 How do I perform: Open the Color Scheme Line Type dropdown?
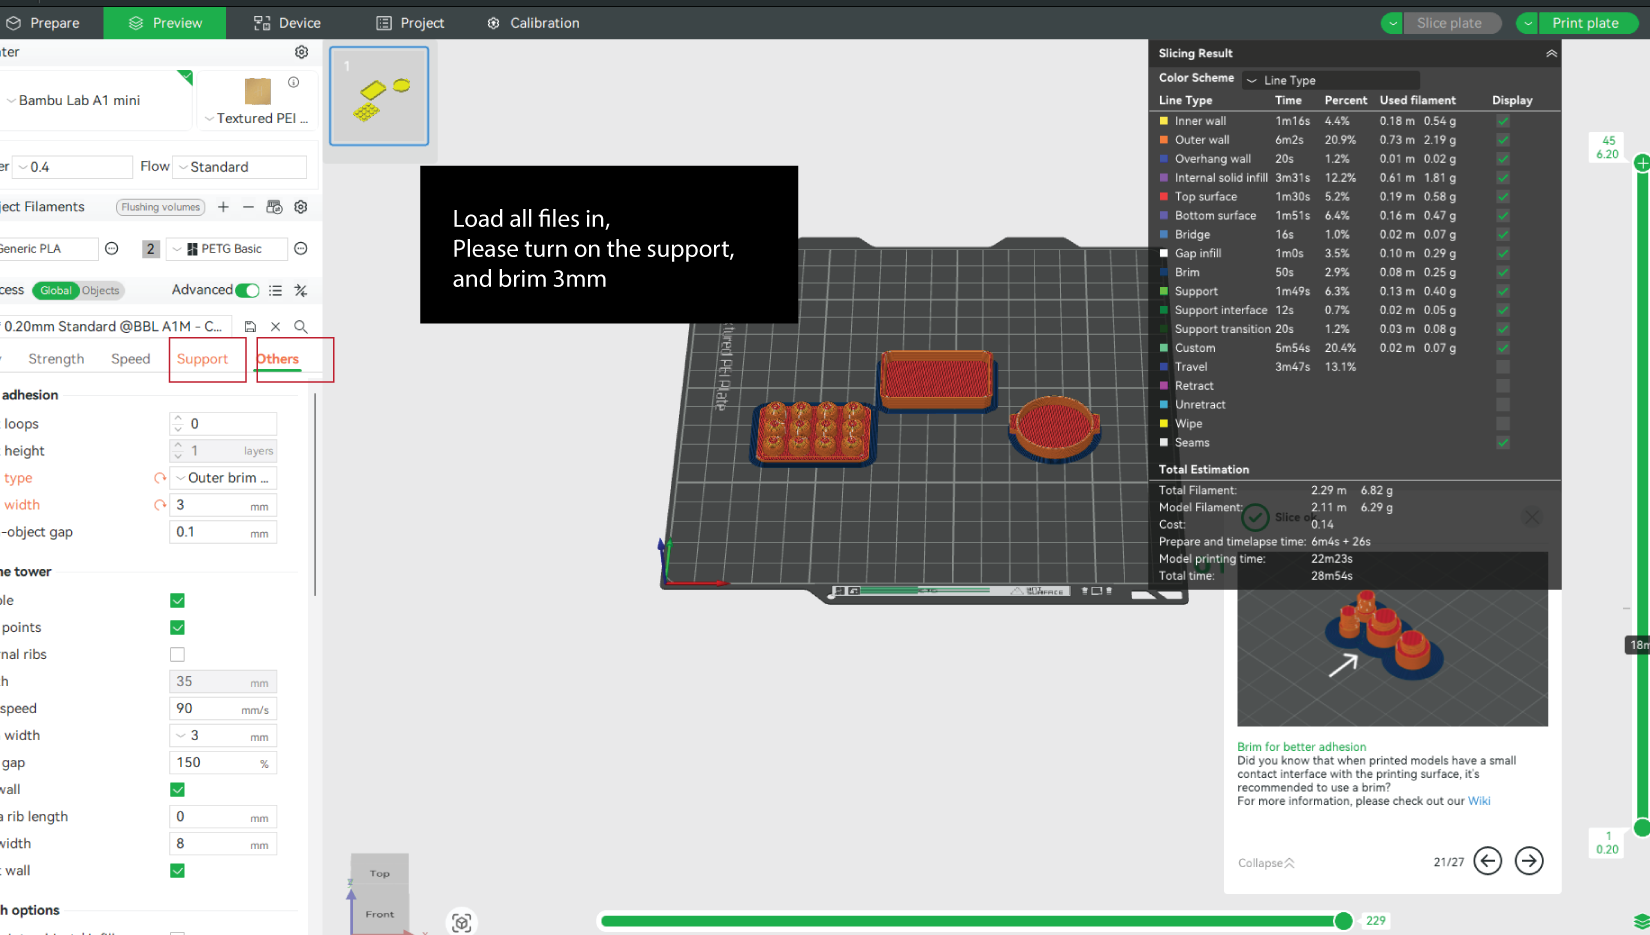point(1330,80)
